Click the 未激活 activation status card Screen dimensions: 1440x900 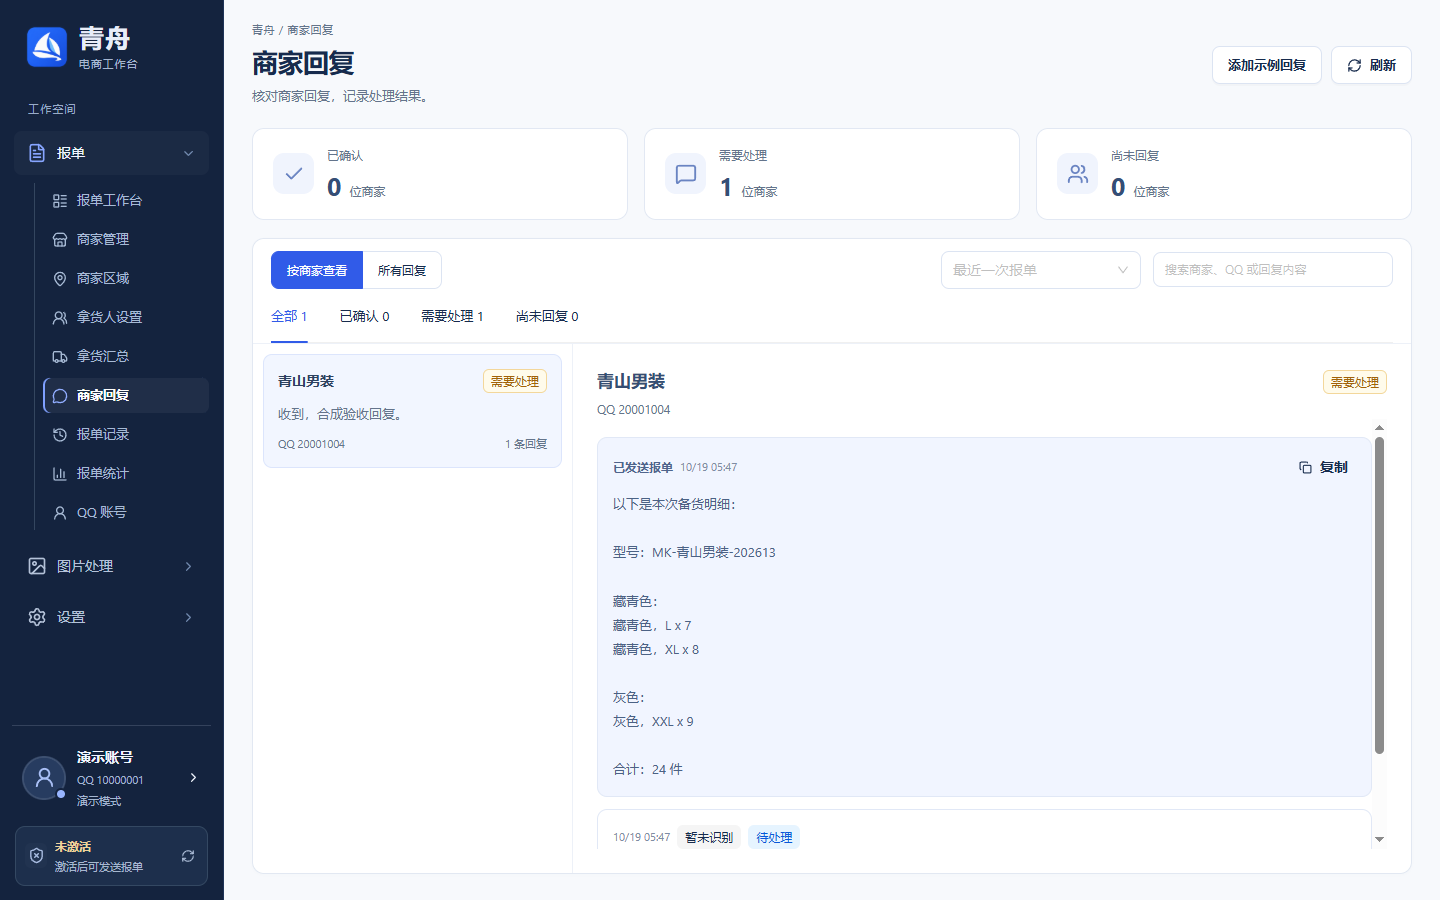click(x=111, y=856)
